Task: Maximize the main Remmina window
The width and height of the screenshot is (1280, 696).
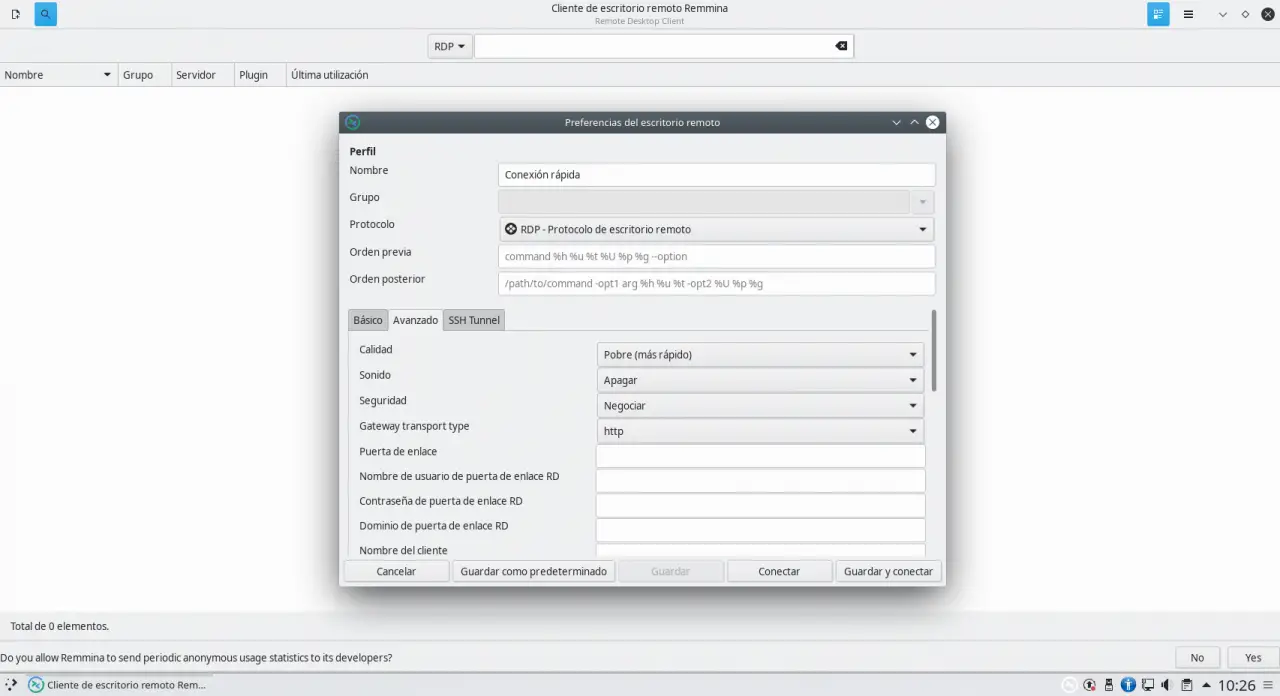Action: 1245,14
